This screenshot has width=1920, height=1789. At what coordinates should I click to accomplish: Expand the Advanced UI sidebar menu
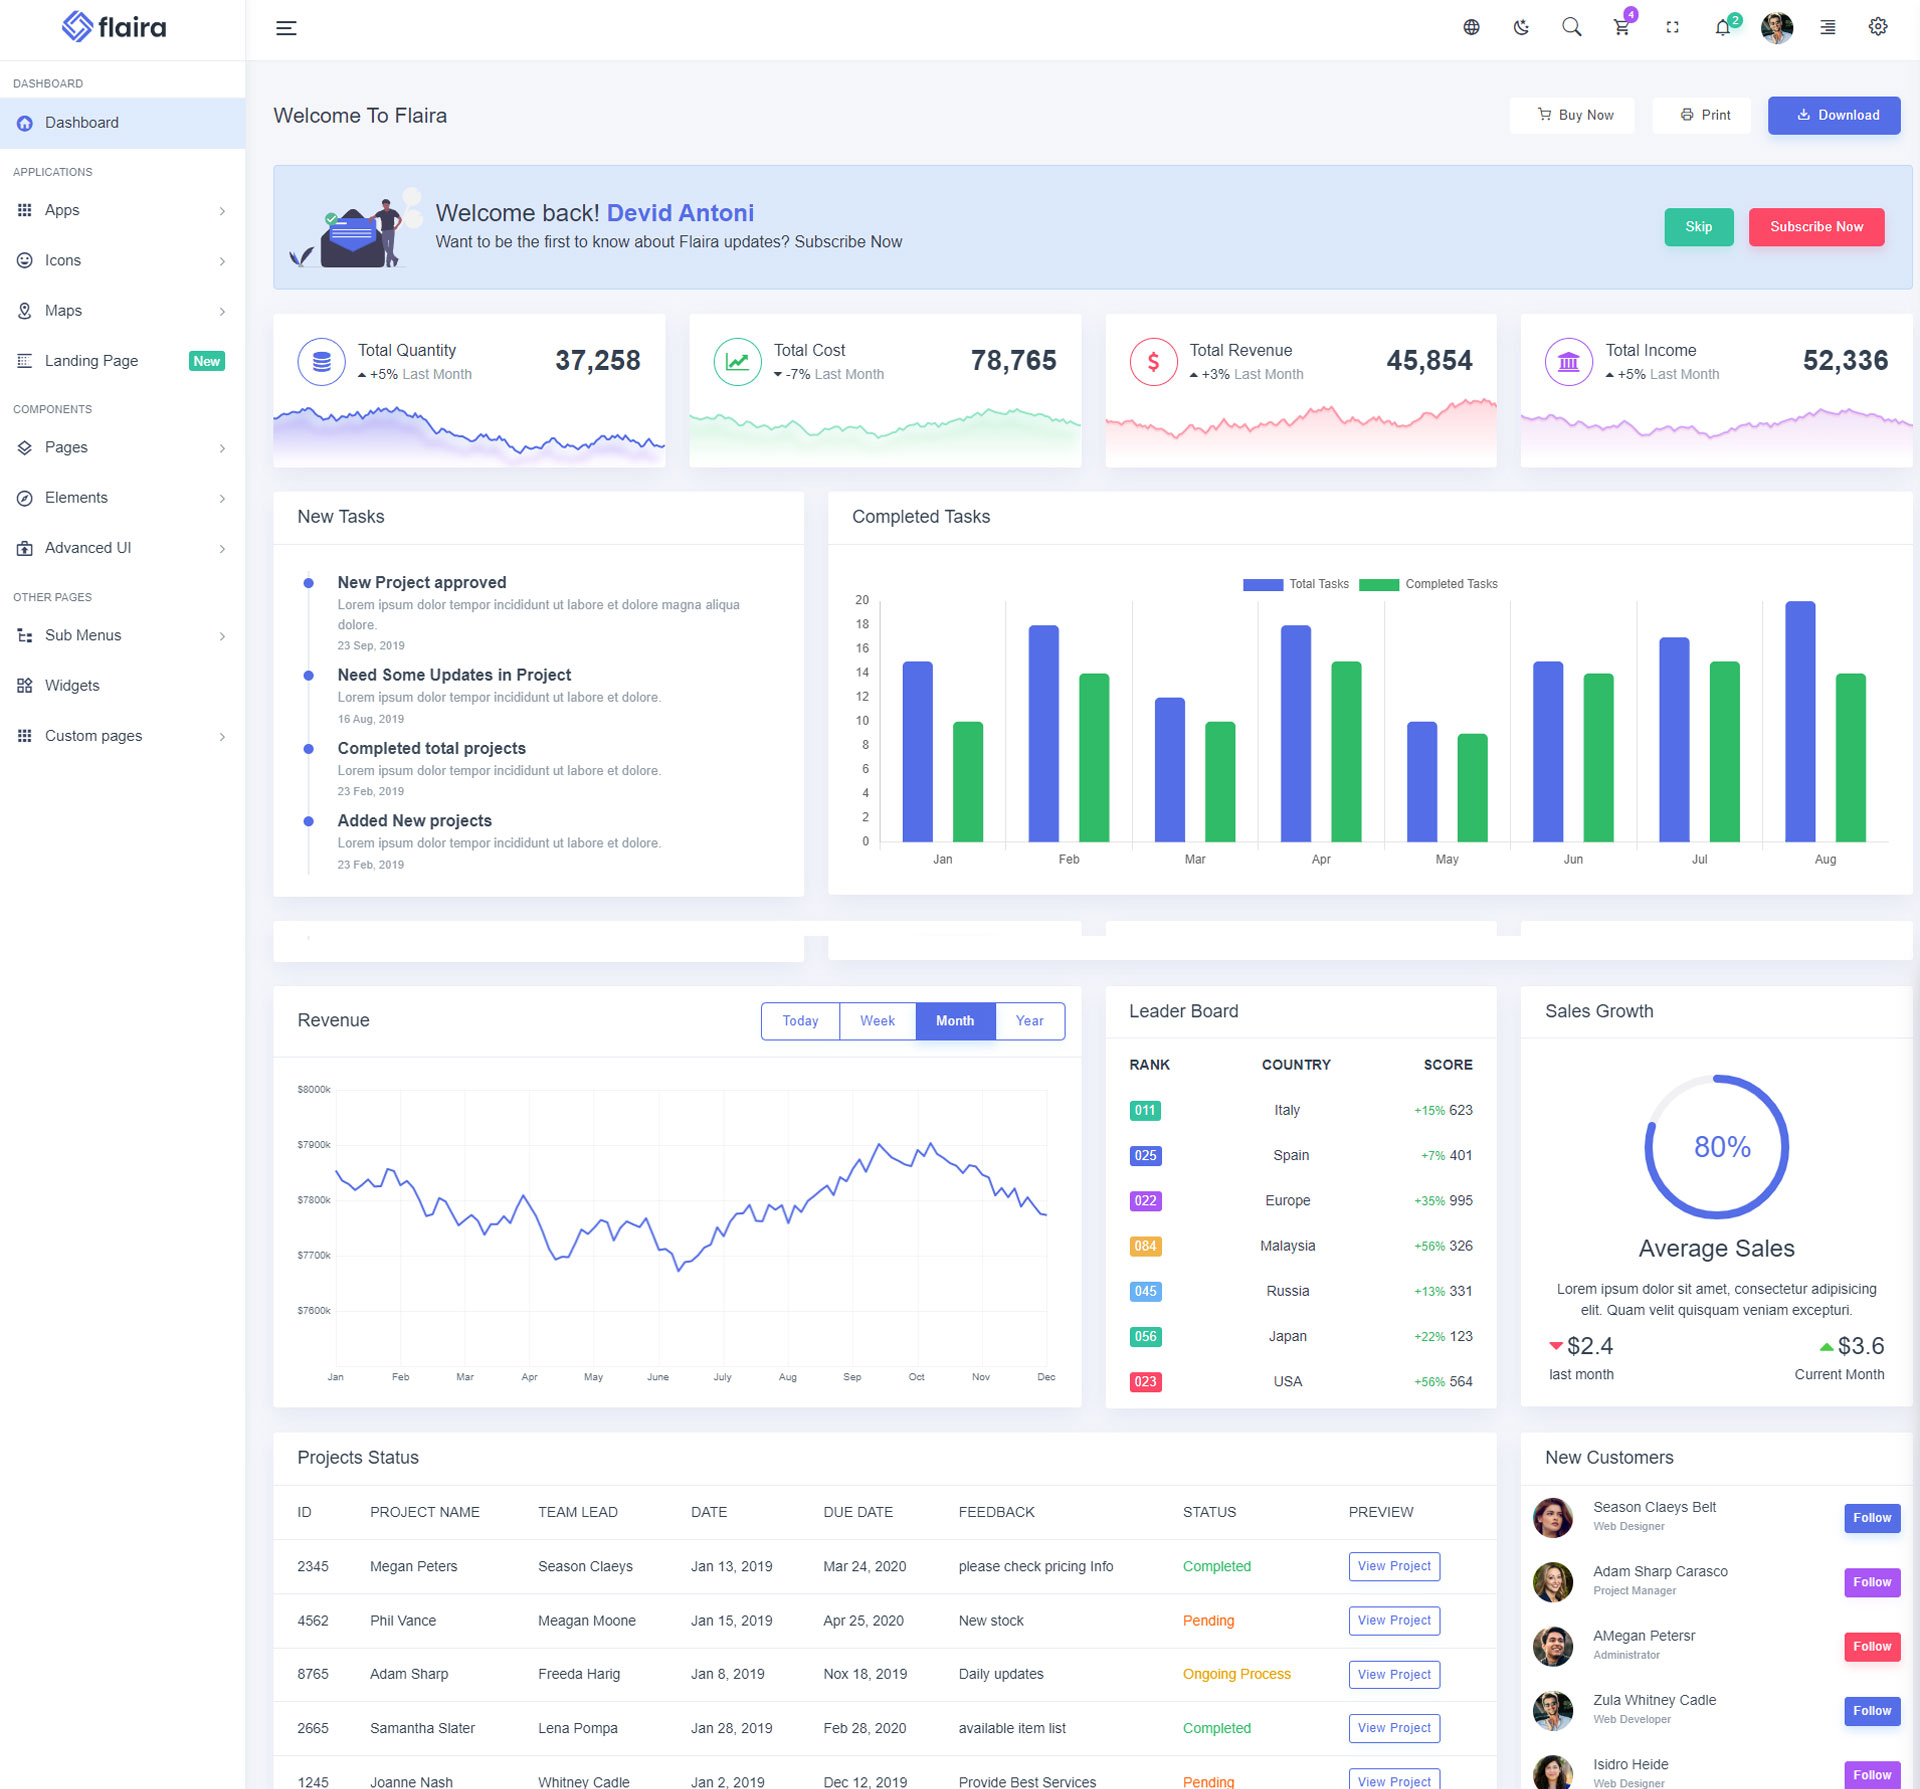coord(122,548)
